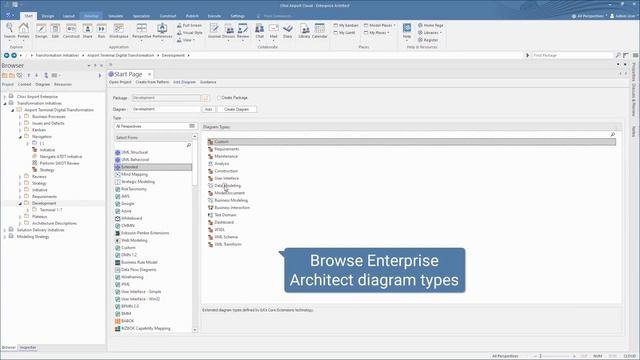Click the navigate forward arrow

click(x=14, y=55)
